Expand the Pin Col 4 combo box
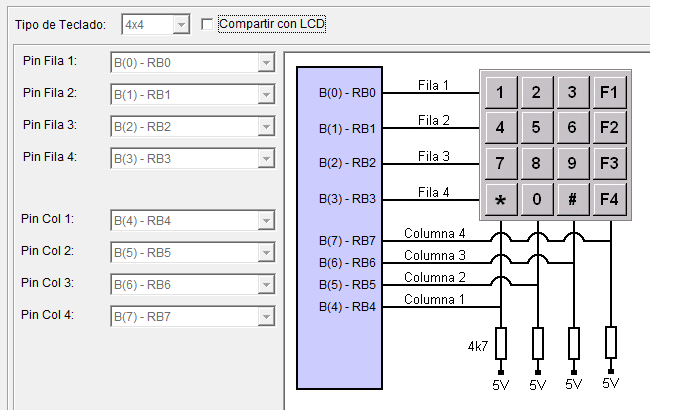674x410 pixels. tap(193, 317)
